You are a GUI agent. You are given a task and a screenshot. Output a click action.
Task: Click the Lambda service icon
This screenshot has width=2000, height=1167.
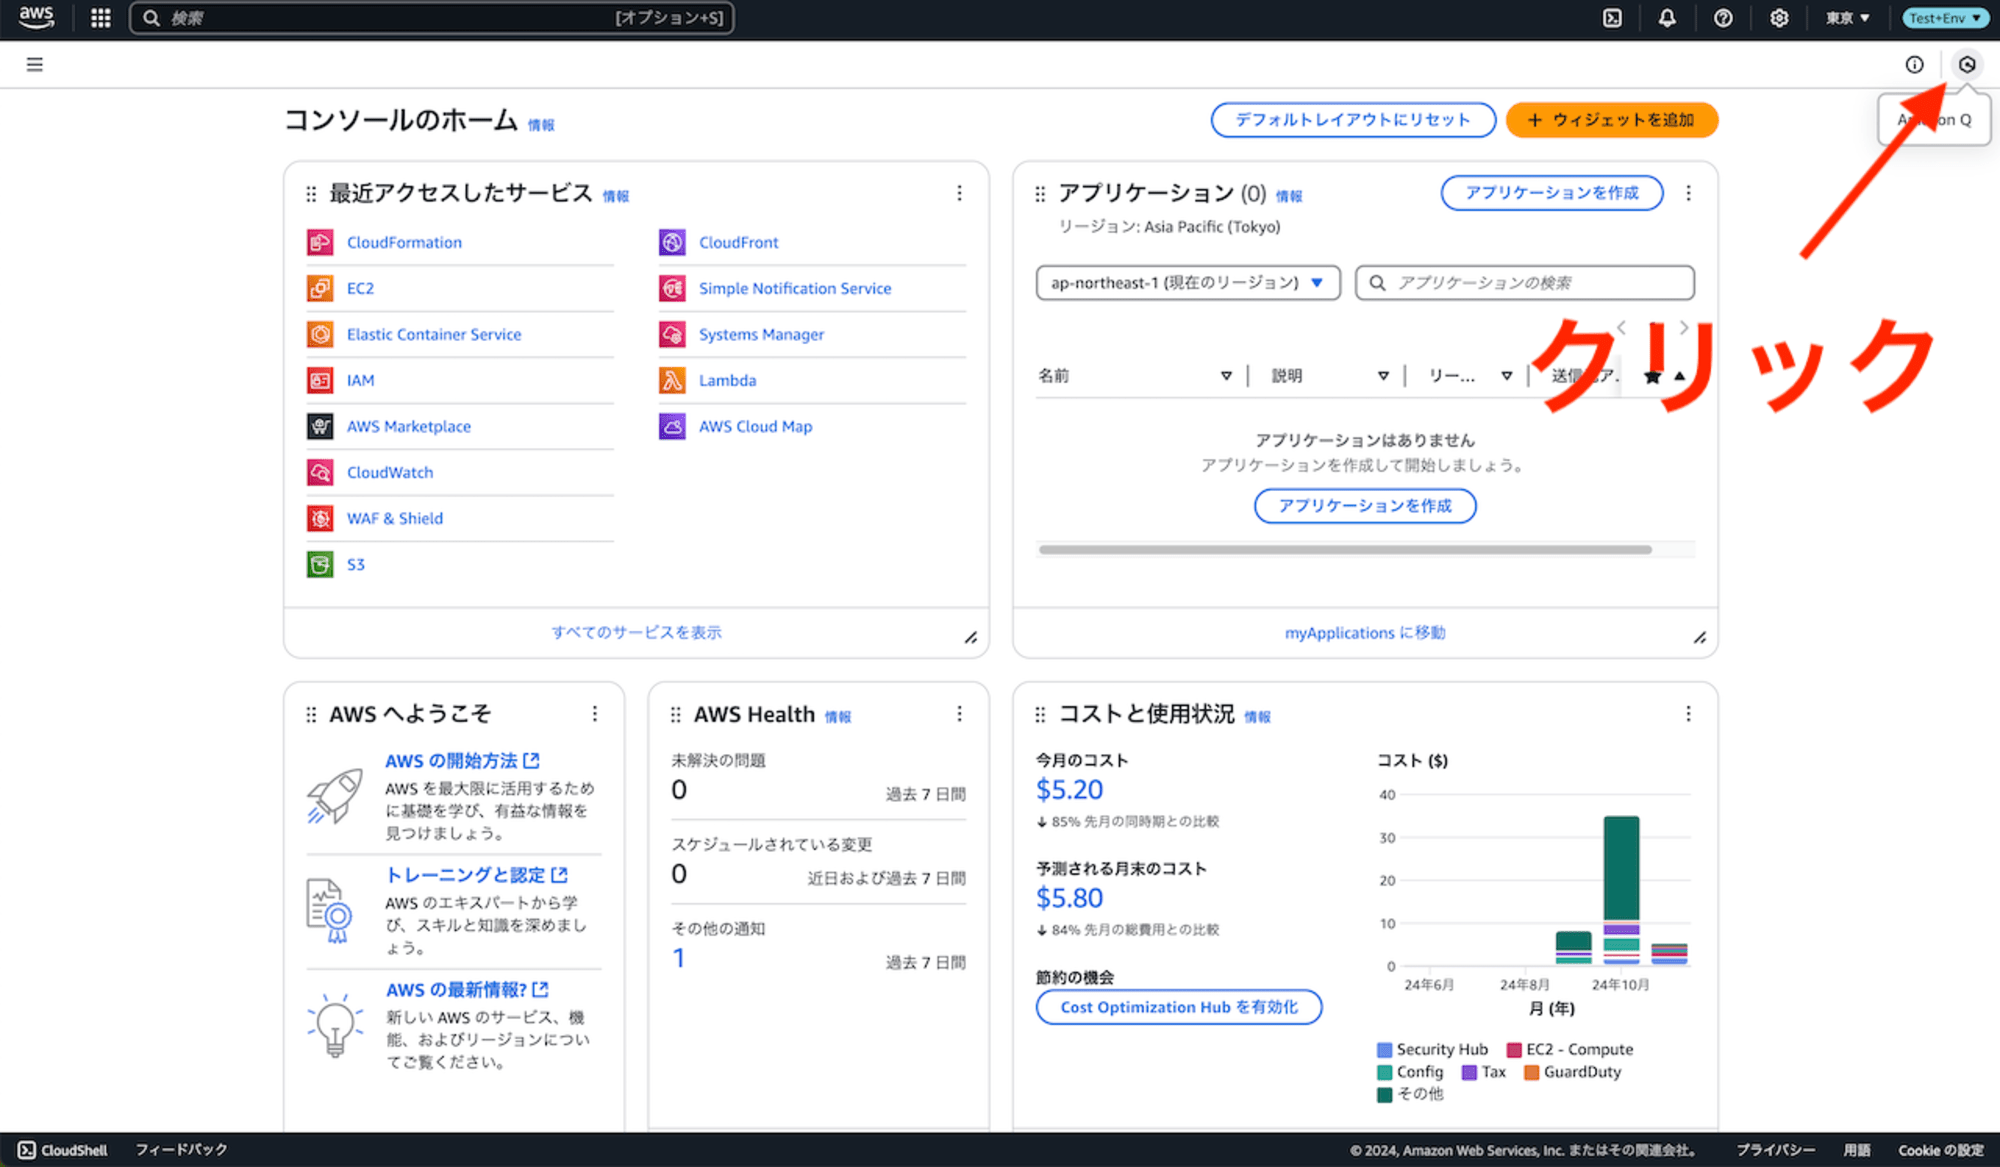[672, 380]
